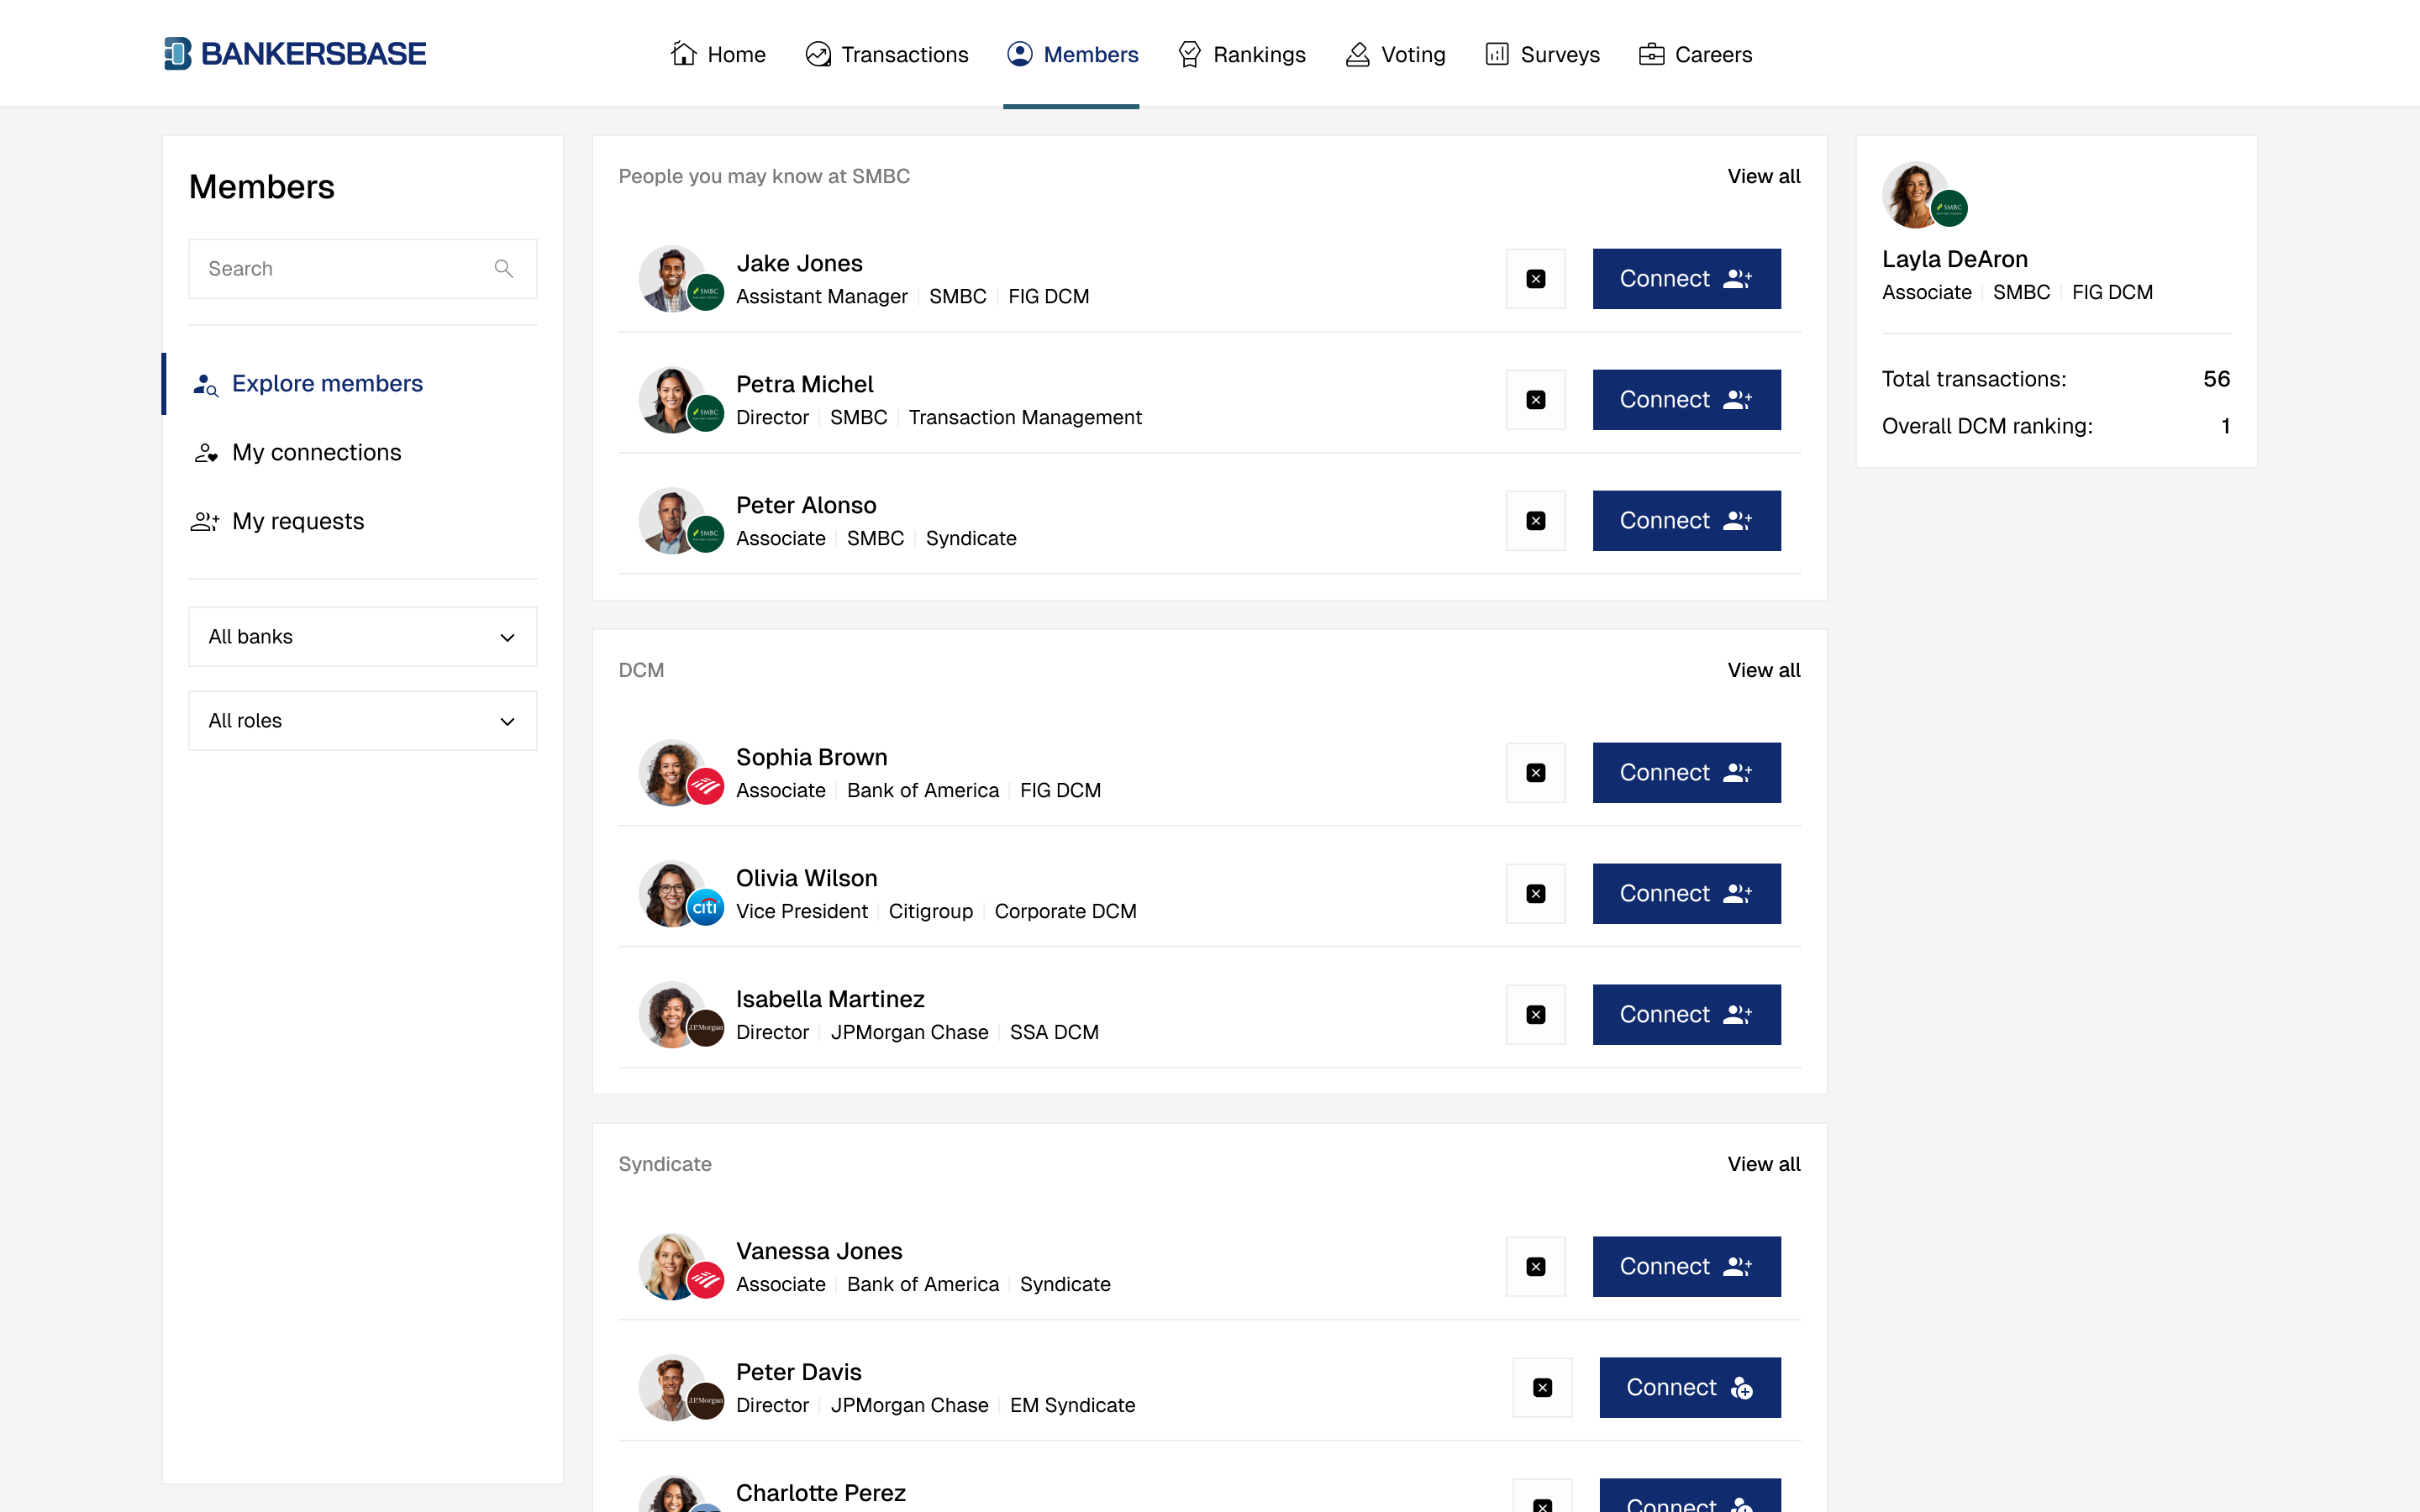This screenshot has width=2420, height=1512.
Task: Dismiss Olivia Wilson suggestion with X icon
Action: (1536, 894)
